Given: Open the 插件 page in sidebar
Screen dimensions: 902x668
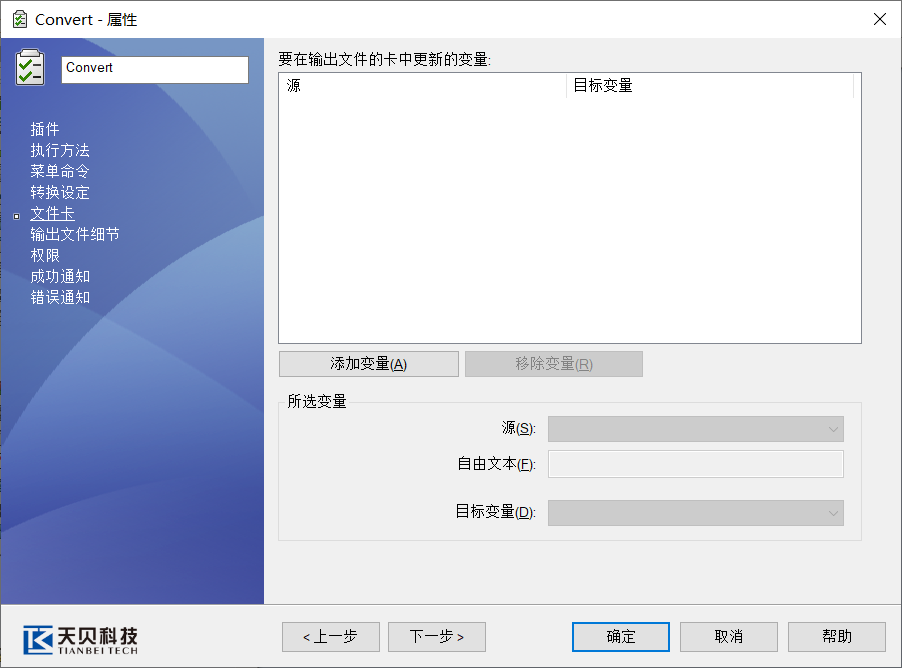Looking at the screenshot, I should (45, 129).
